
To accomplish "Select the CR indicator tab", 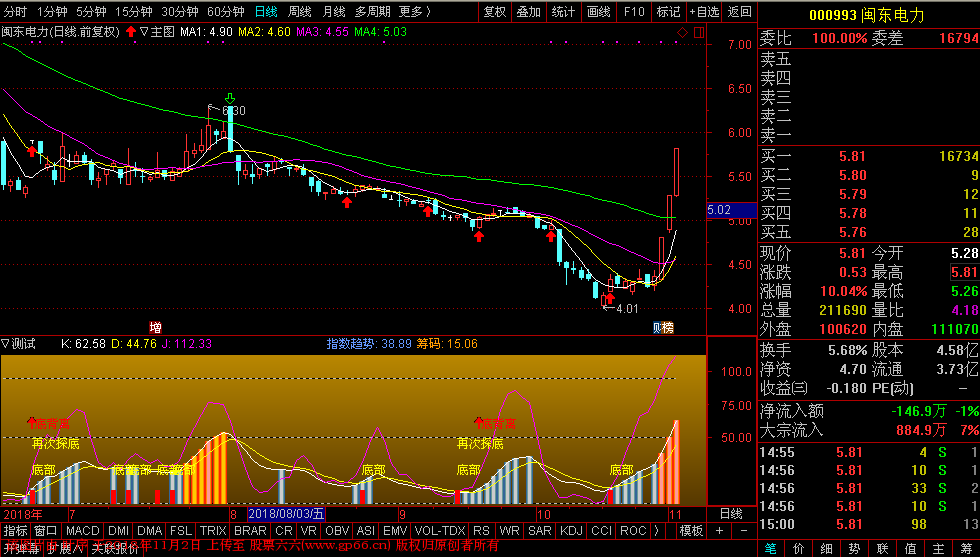I will click(284, 531).
